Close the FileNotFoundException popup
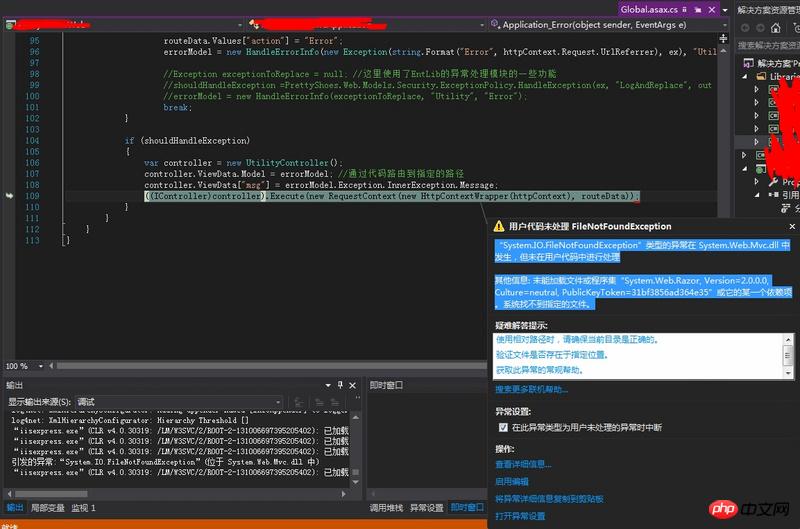800x529 pixels. (792, 226)
